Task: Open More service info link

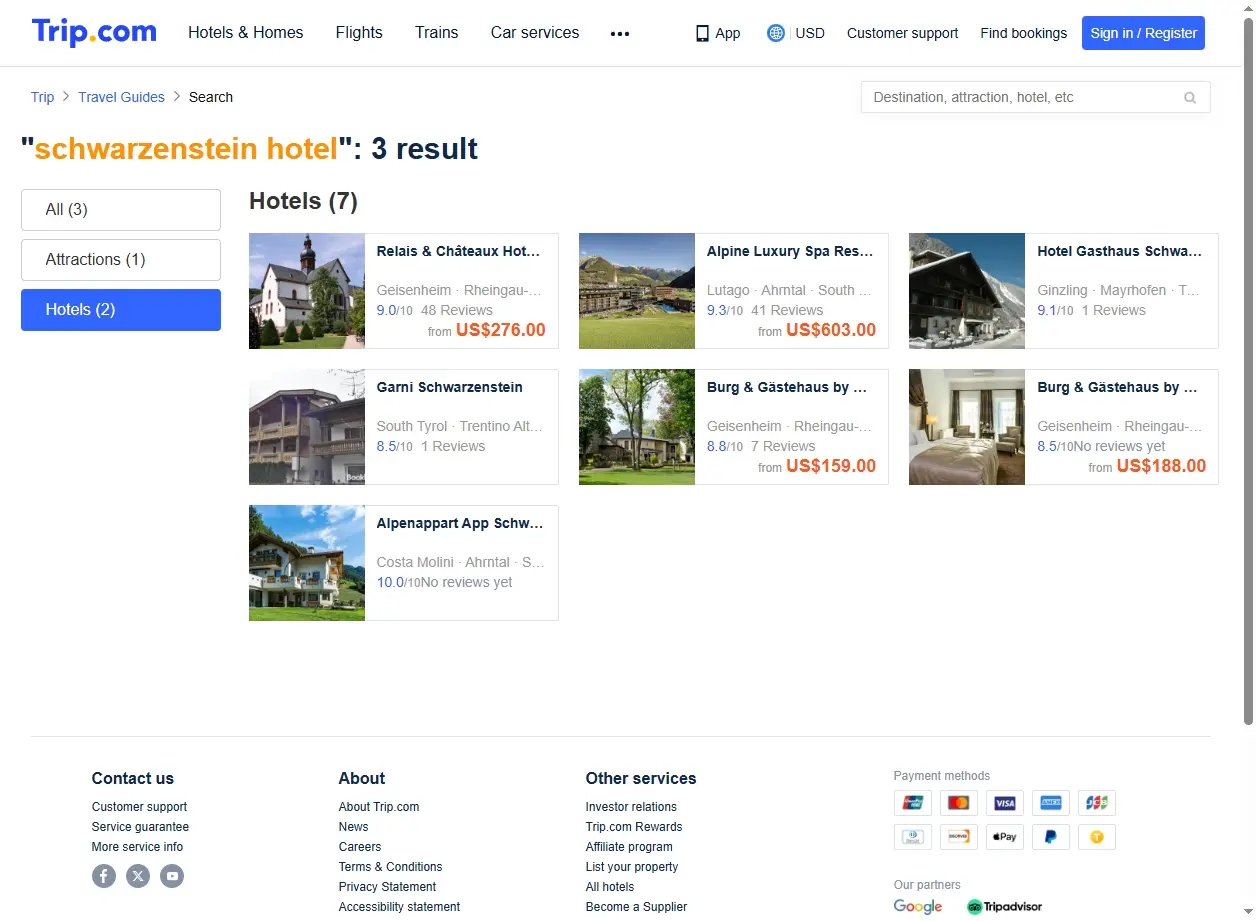Action: point(137,847)
